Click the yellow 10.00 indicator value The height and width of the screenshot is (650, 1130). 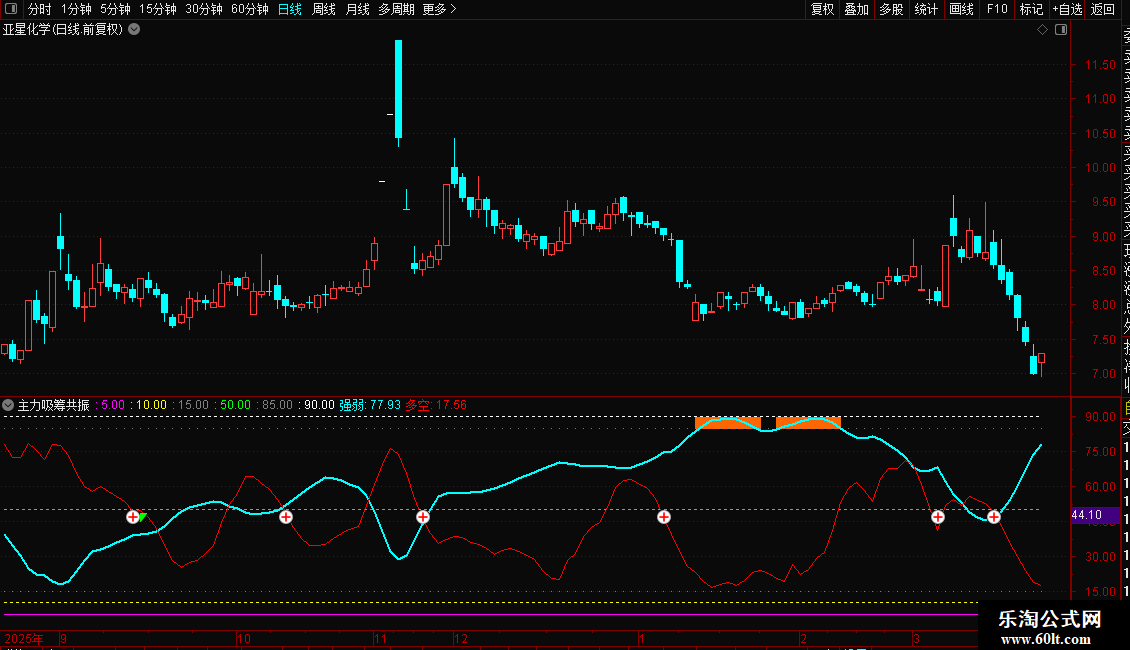coord(151,405)
